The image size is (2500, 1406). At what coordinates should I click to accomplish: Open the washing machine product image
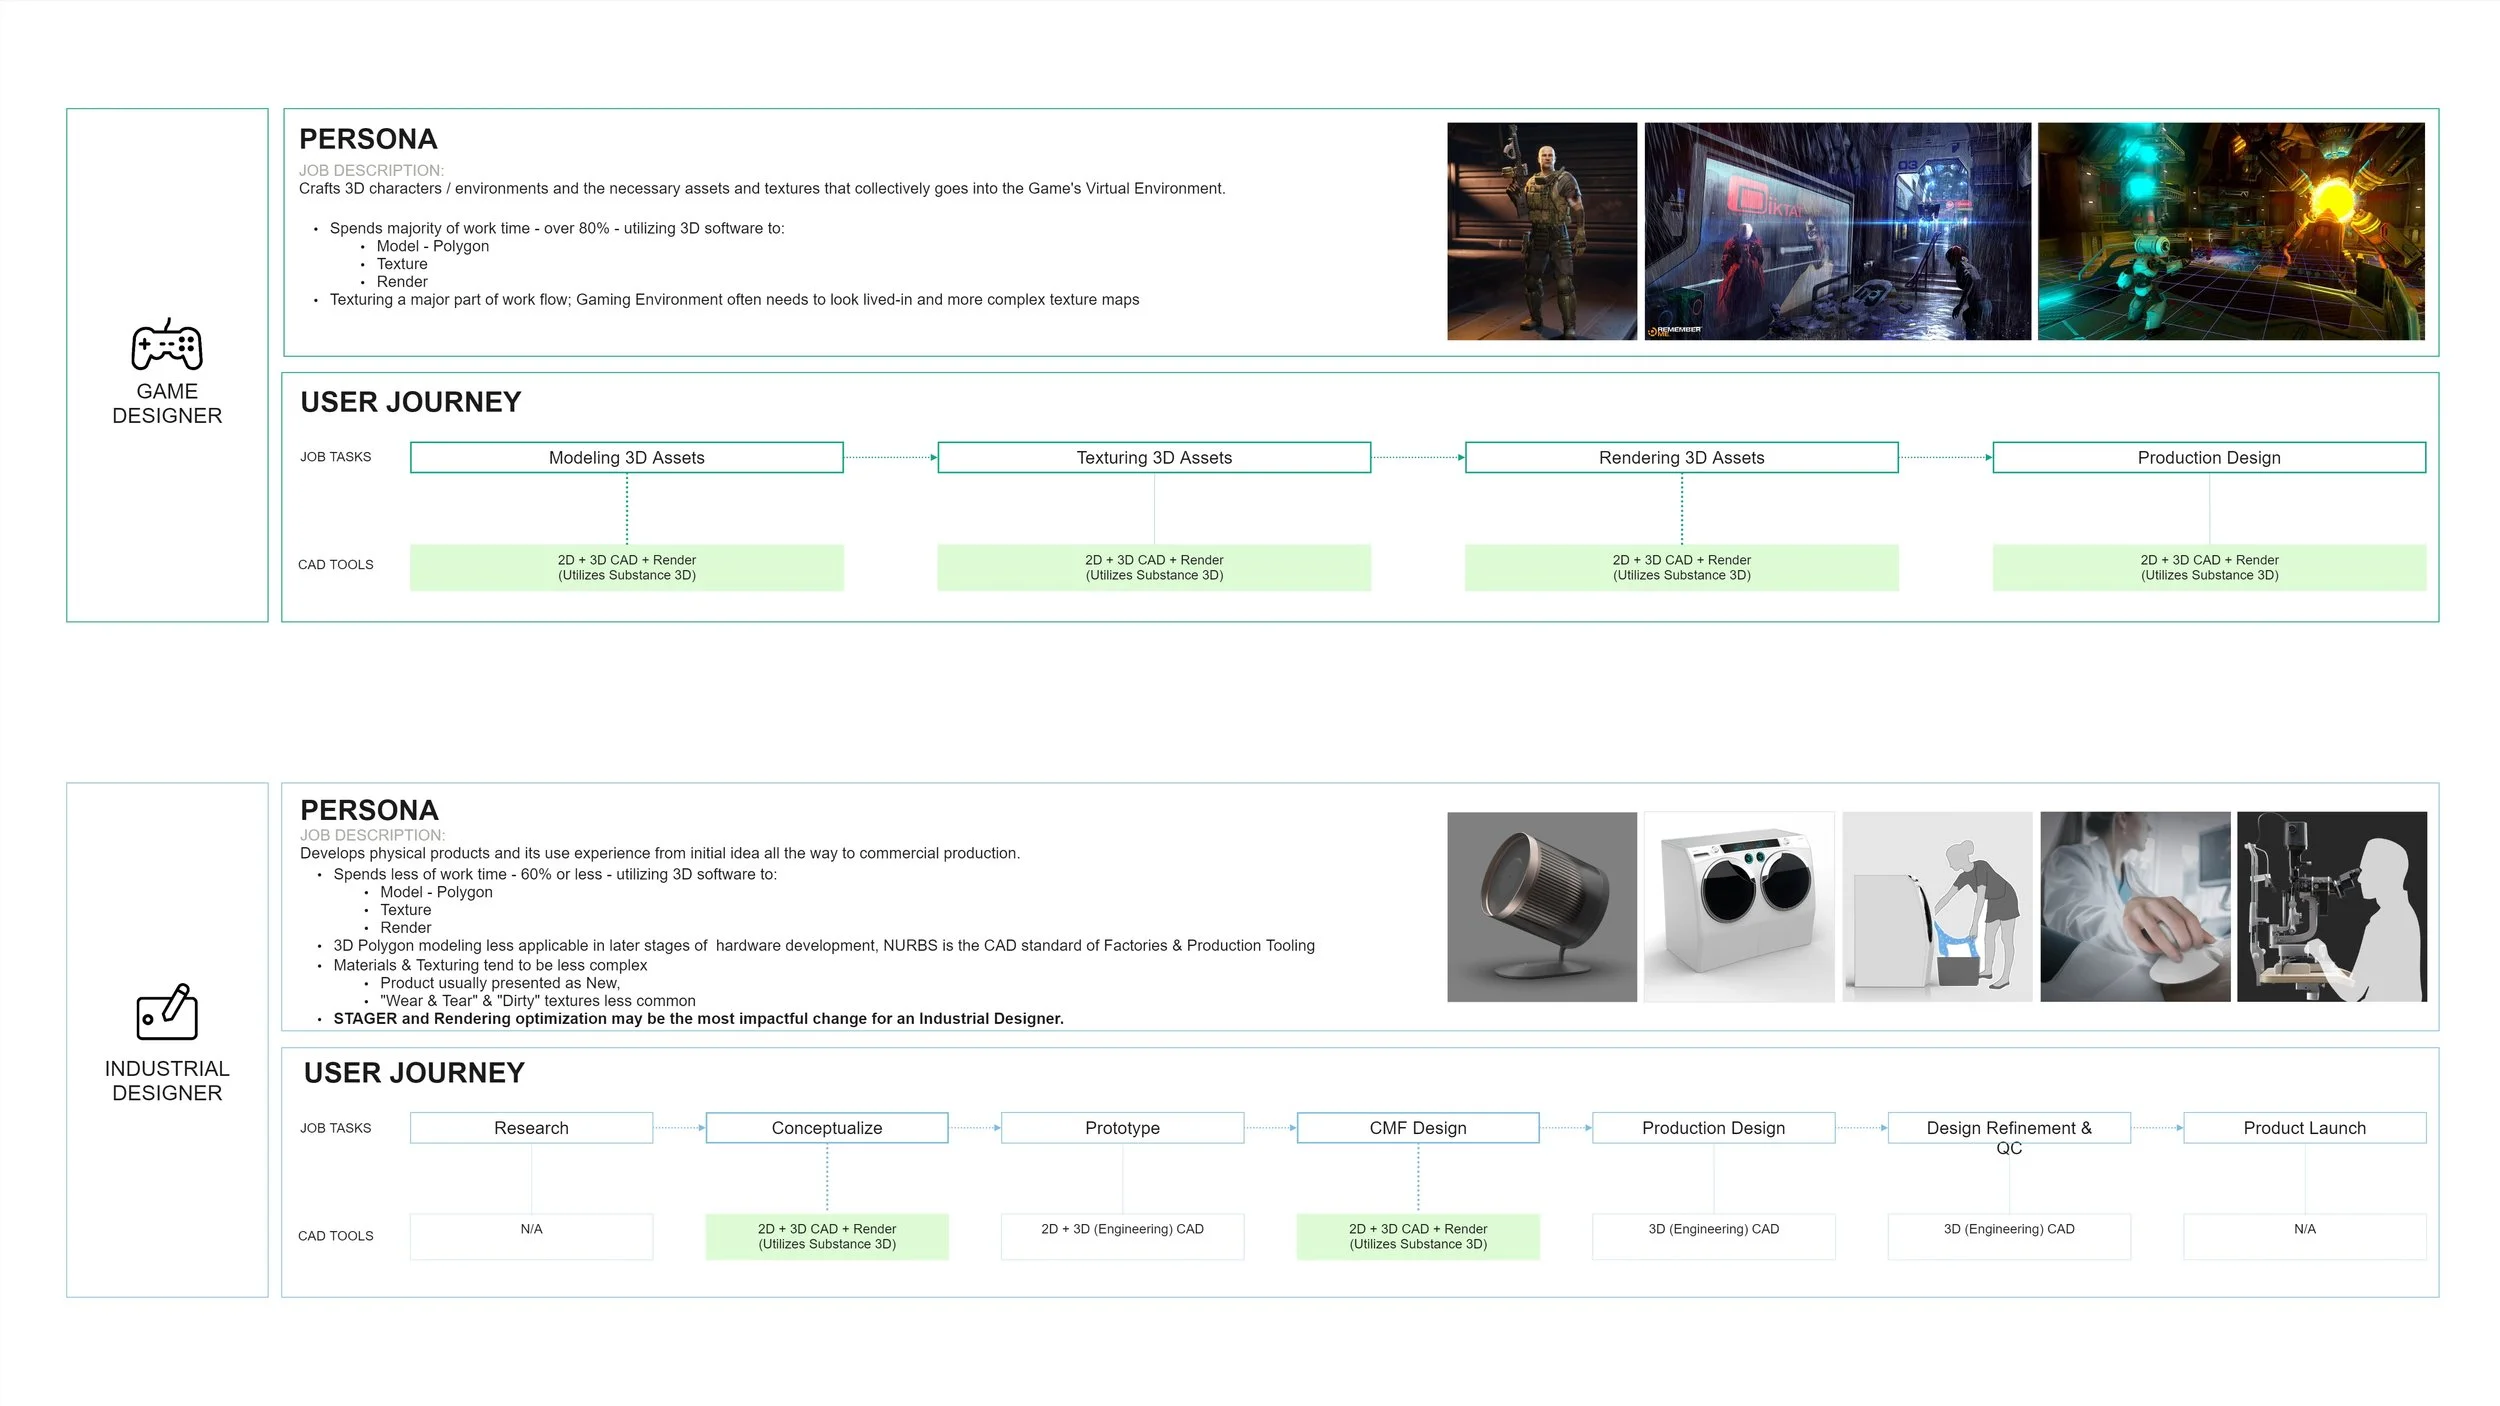(1738, 906)
